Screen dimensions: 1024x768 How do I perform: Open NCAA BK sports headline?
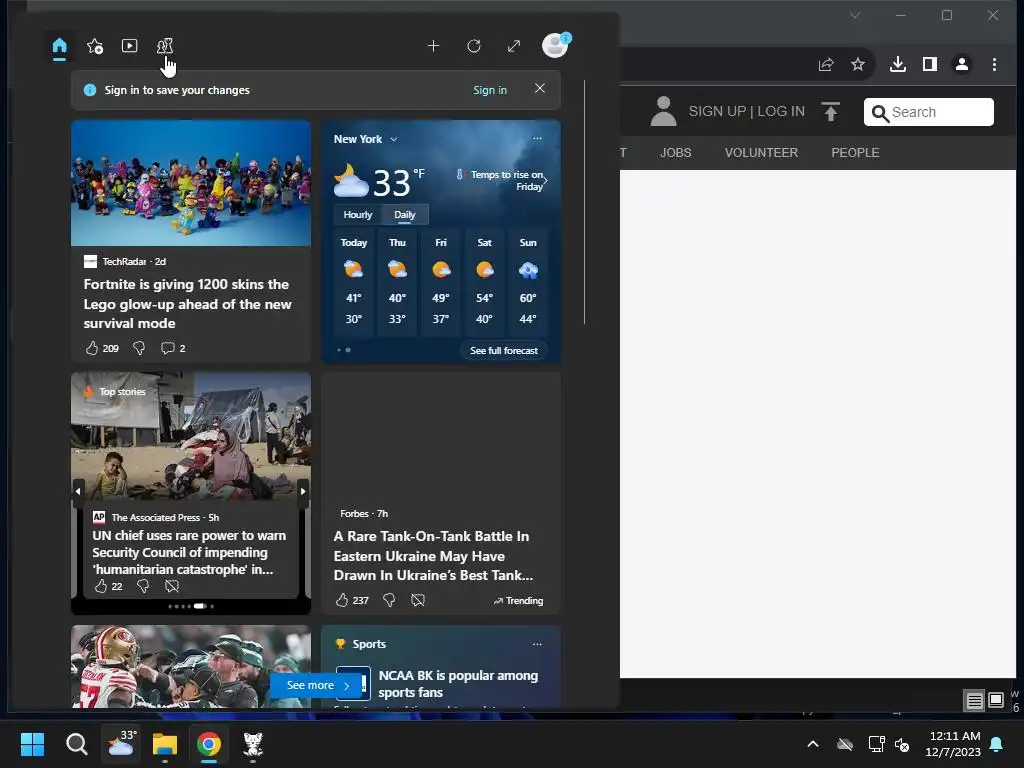coord(458,684)
